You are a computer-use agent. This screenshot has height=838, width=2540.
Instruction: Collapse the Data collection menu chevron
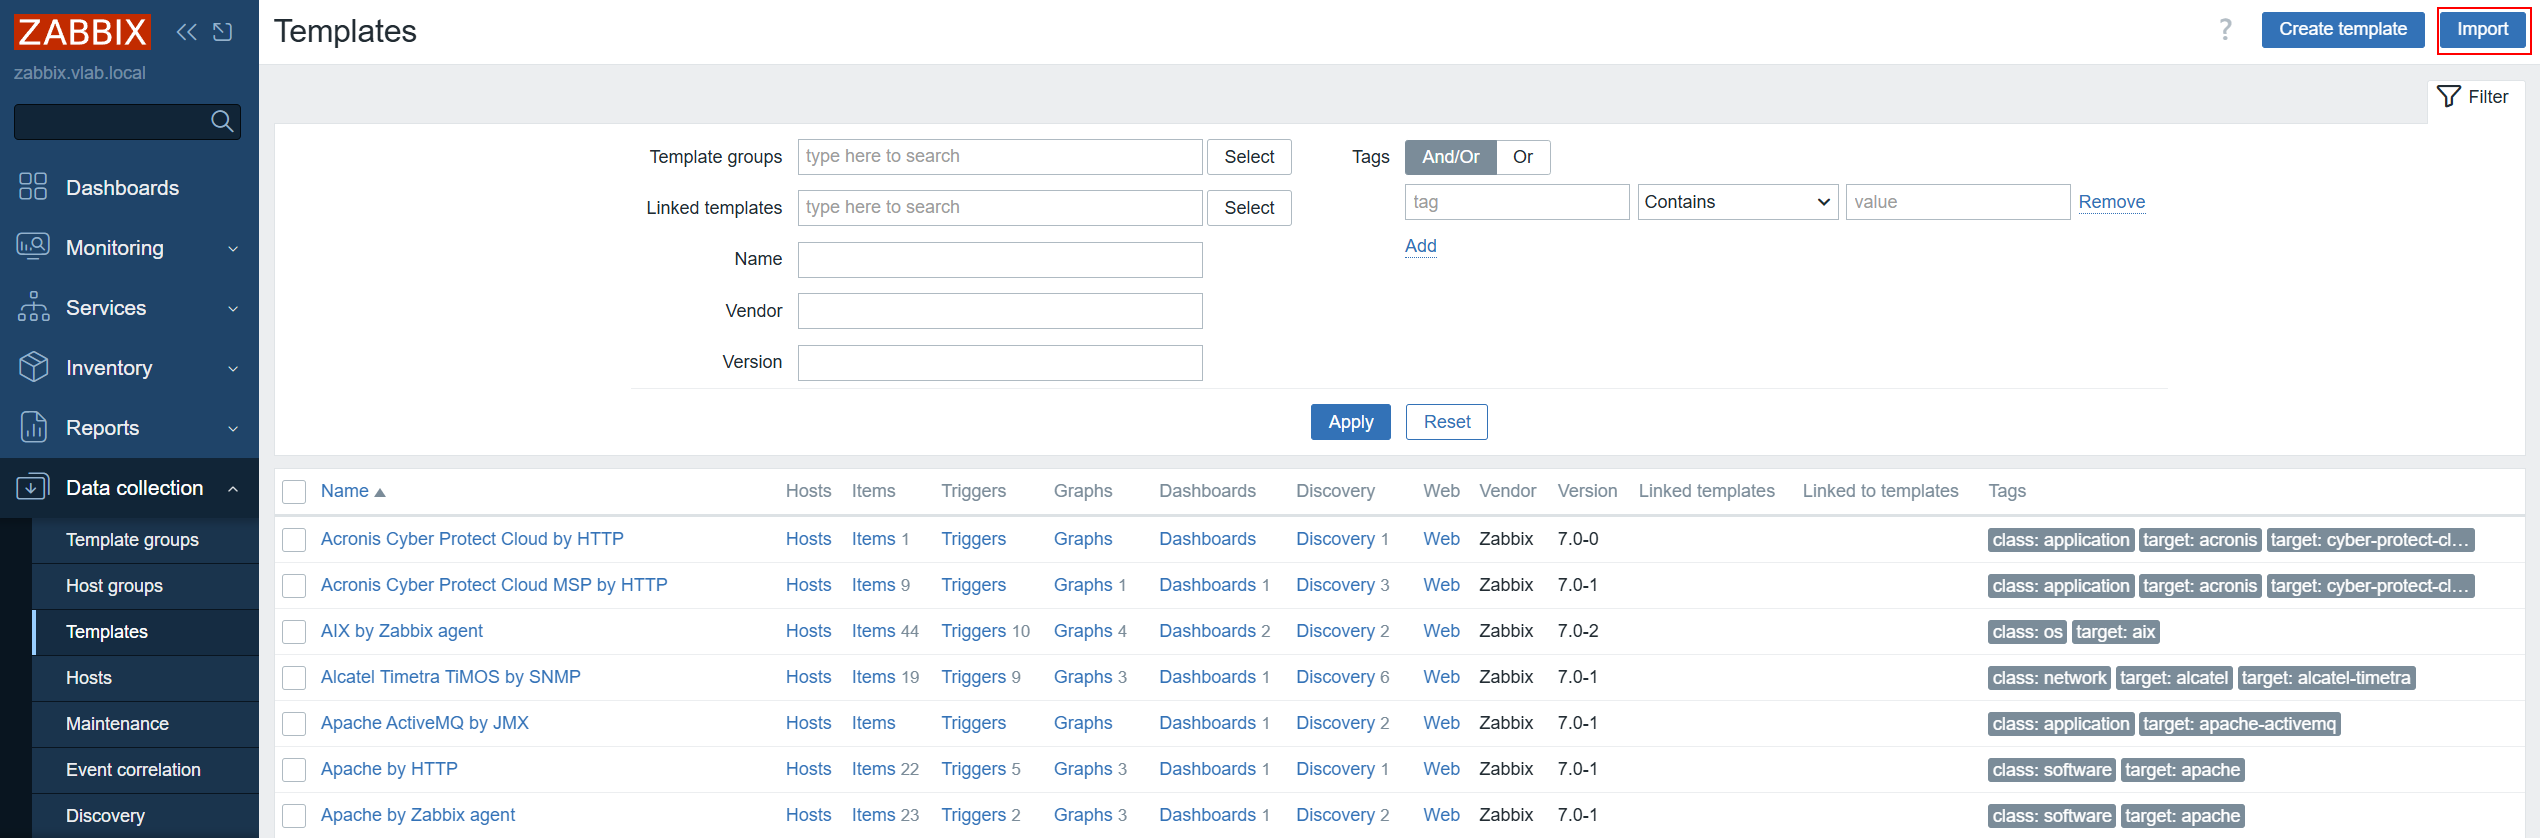coord(233,489)
